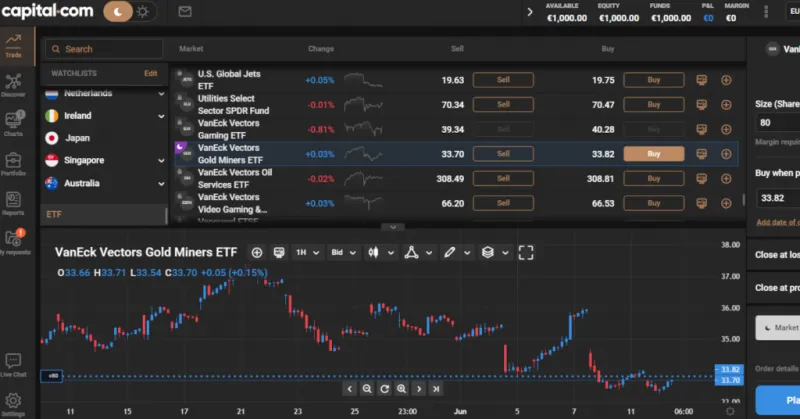
Task: Sell VanEck Vectors Oil Services ETF
Action: click(503, 178)
